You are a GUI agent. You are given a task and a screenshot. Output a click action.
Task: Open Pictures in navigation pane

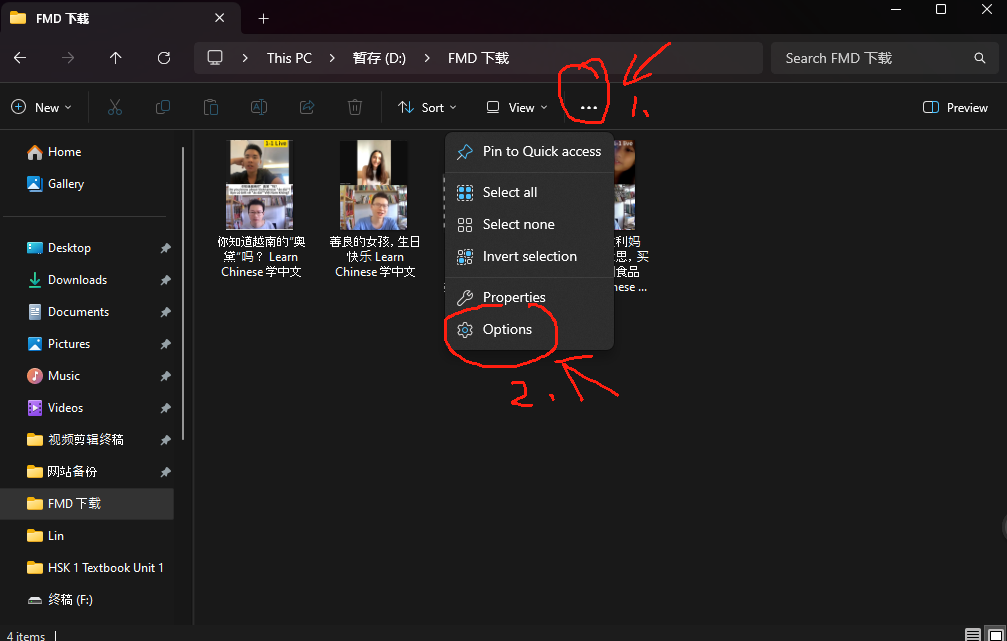pos(69,344)
